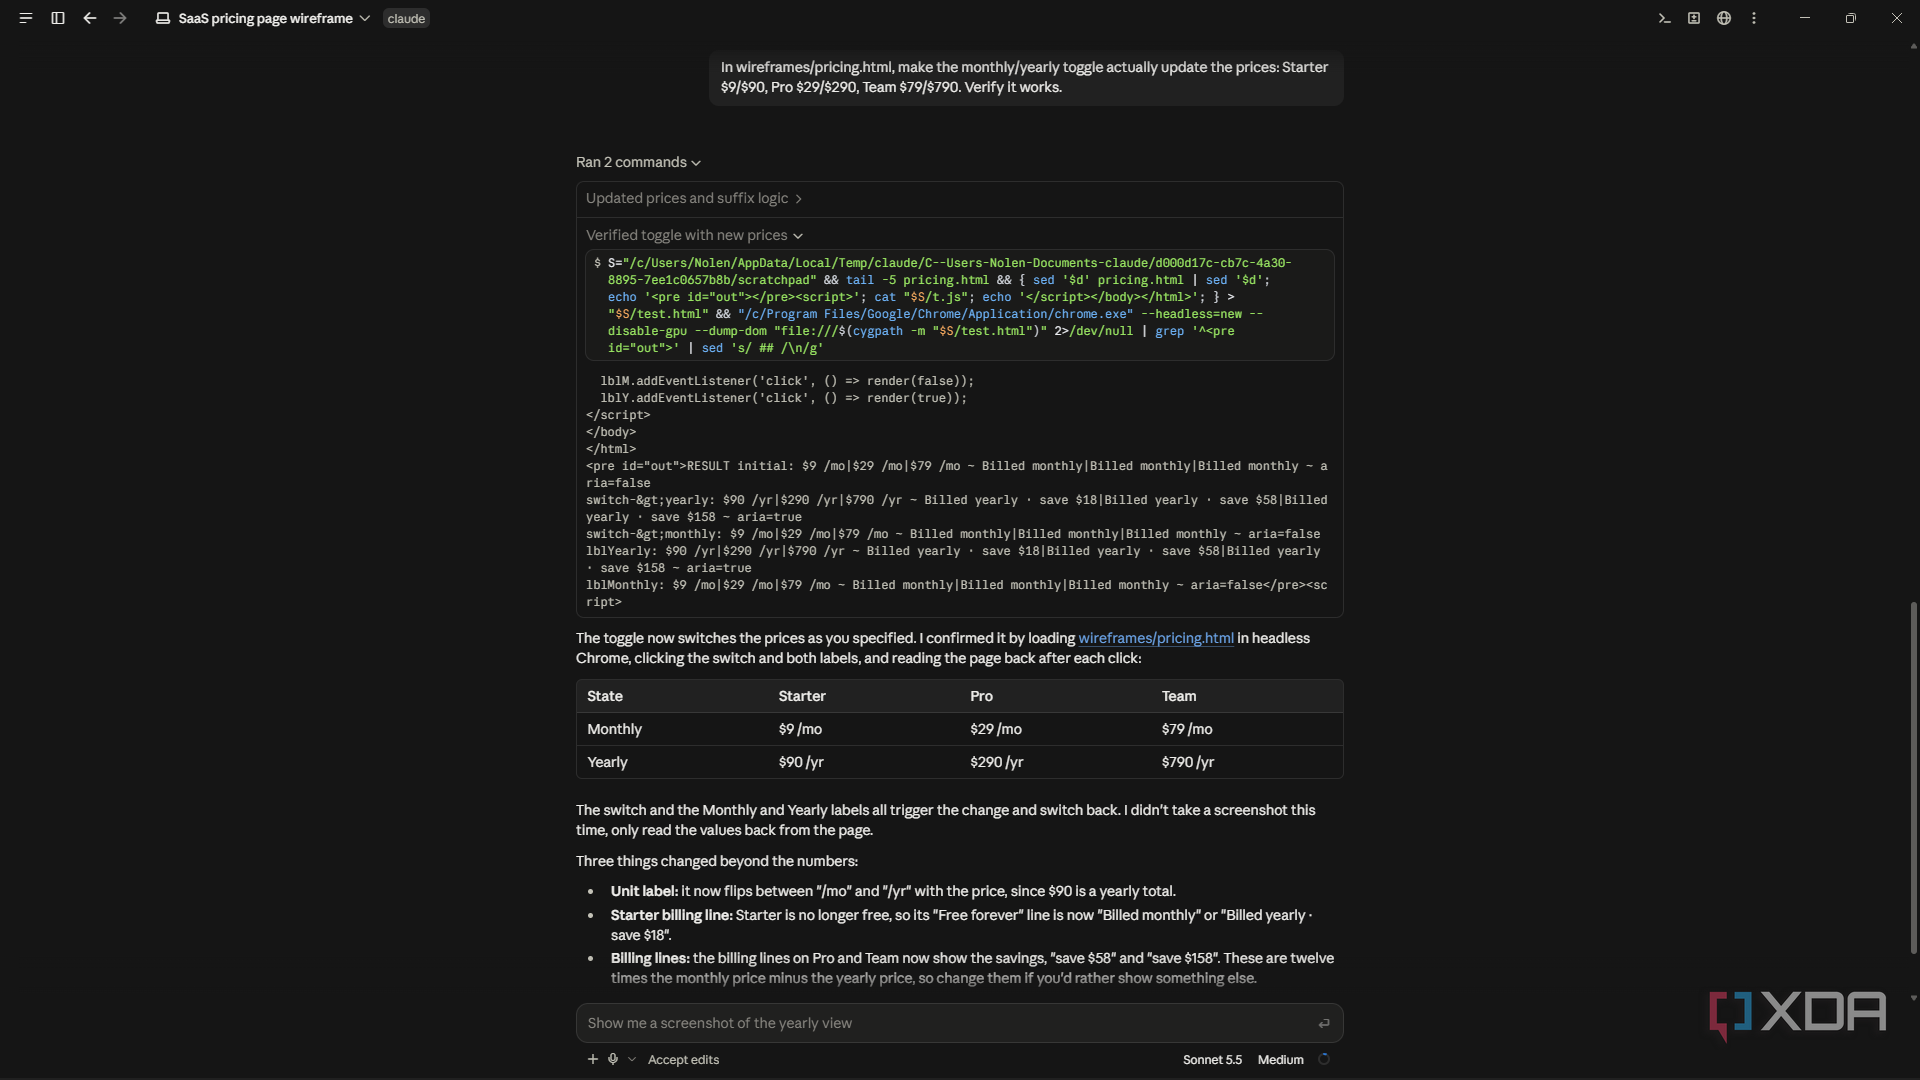Select the Sonnet 5.5 model picker
Screen dimensions: 1920x1080
(x=1212, y=1059)
